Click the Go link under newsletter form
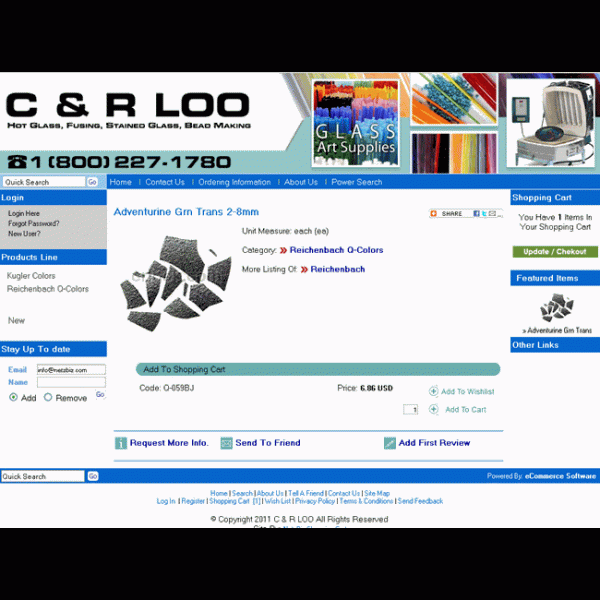The image size is (600, 600). 100,394
